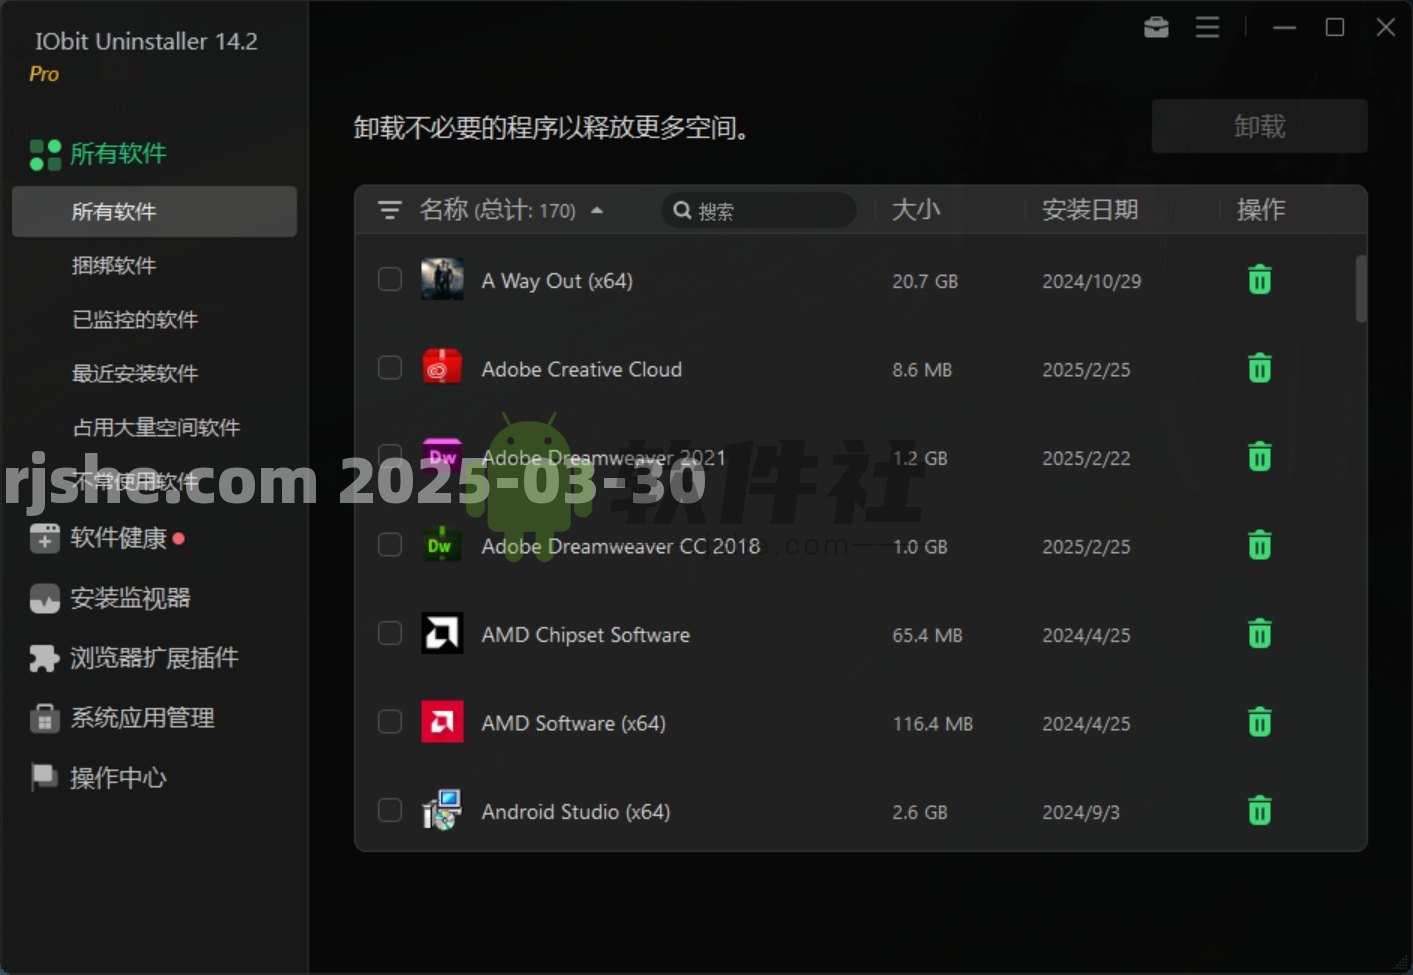Click the A Way Out game icon

pos(441,280)
